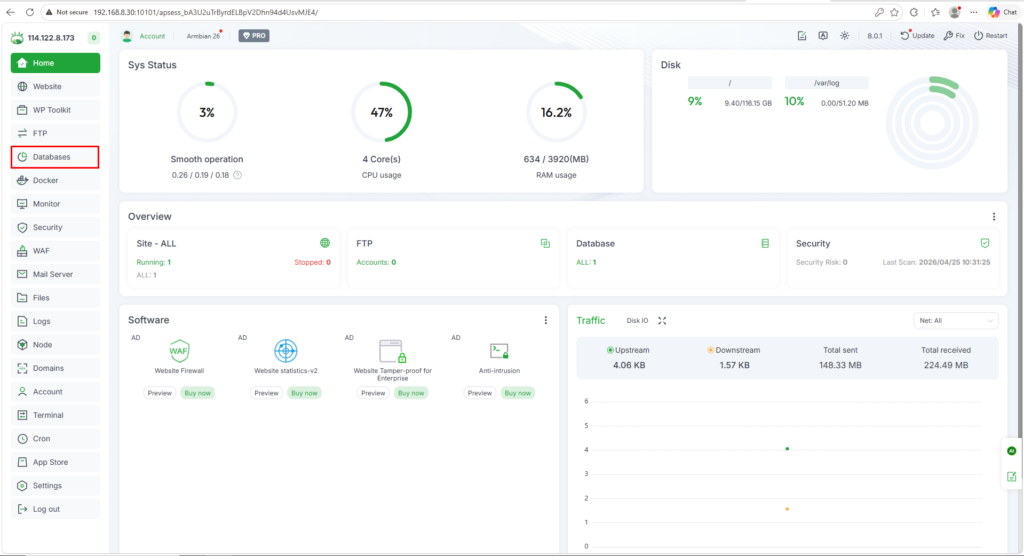Open the Overview three-dot options menu
Image resolution: width=1024 pixels, height=556 pixels.
(x=993, y=217)
